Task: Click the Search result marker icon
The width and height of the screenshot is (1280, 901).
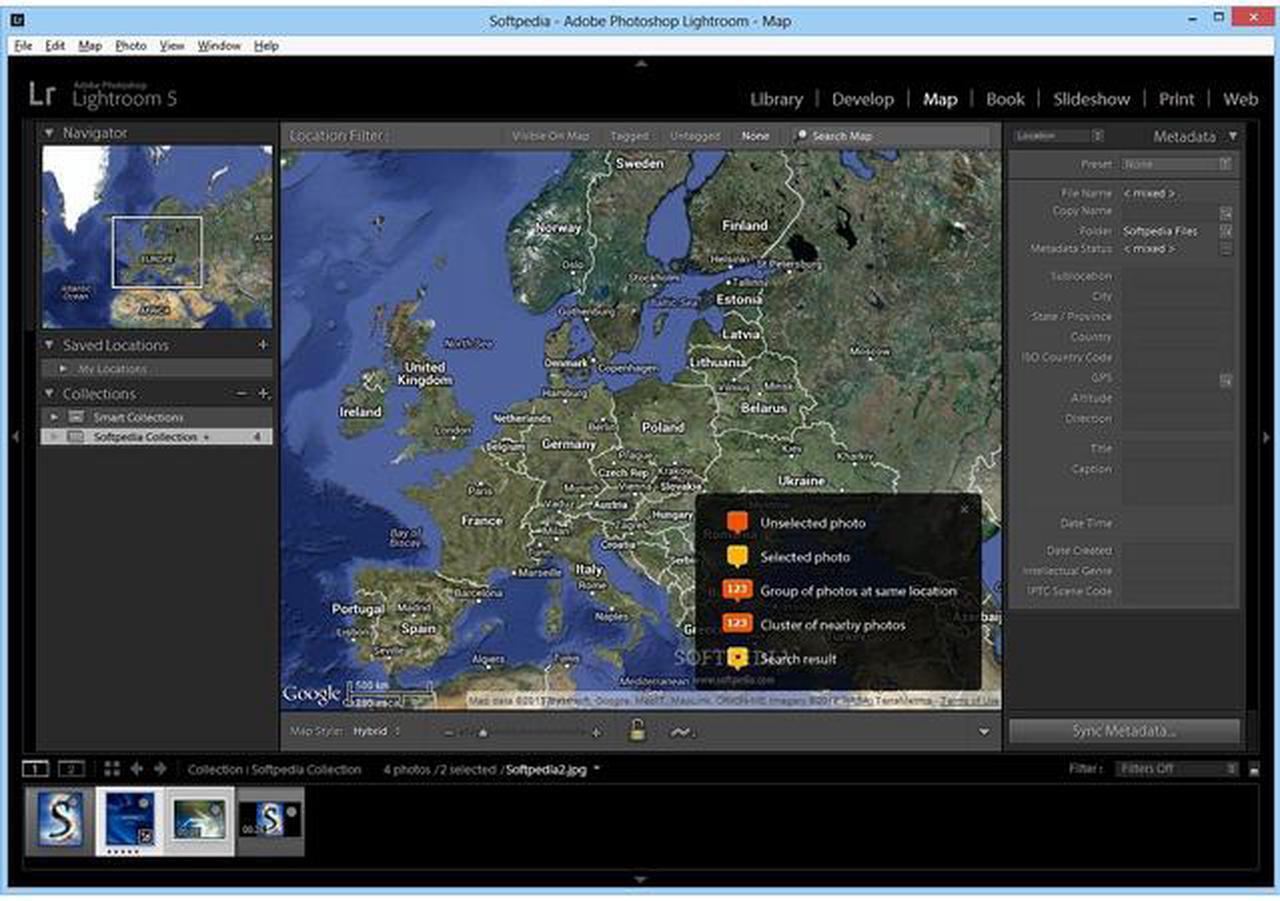Action: click(737, 658)
